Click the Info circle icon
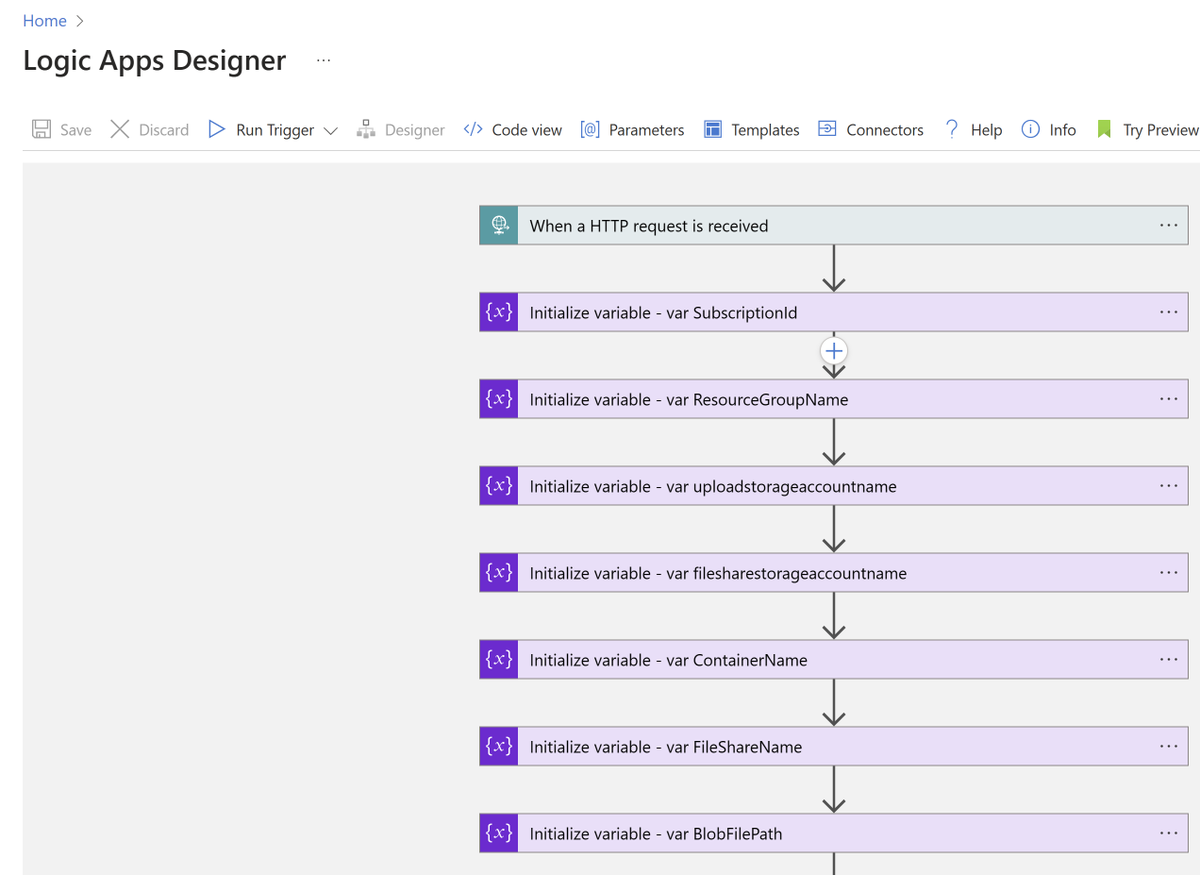 1030,129
